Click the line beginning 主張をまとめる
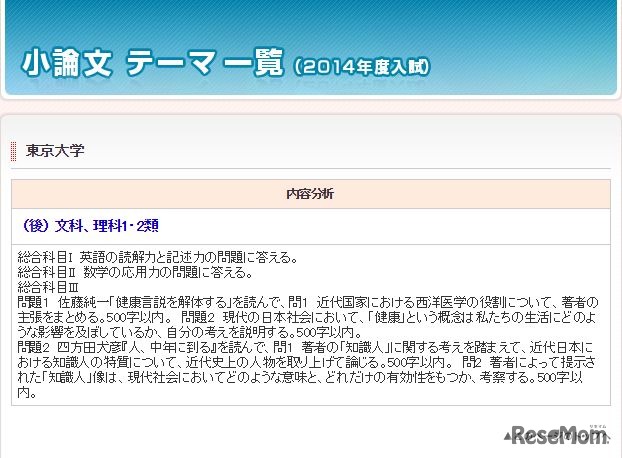The height and width of the screenshot is (458, 622). point(306,318)
